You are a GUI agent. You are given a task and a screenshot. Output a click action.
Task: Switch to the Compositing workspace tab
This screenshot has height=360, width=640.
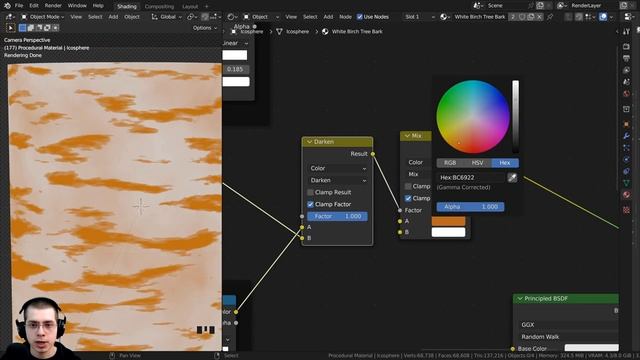pos(159,7)
